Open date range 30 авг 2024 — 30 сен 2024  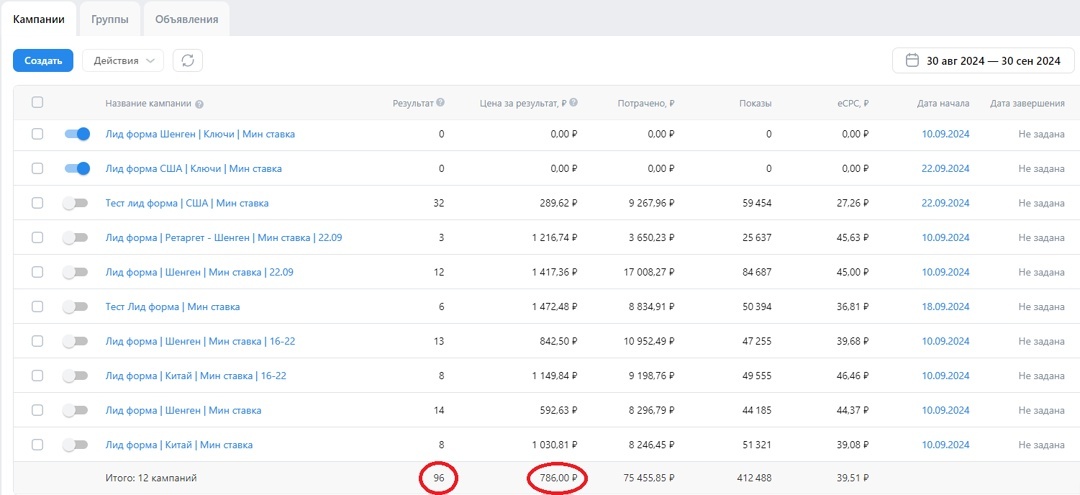coord(984,61)
